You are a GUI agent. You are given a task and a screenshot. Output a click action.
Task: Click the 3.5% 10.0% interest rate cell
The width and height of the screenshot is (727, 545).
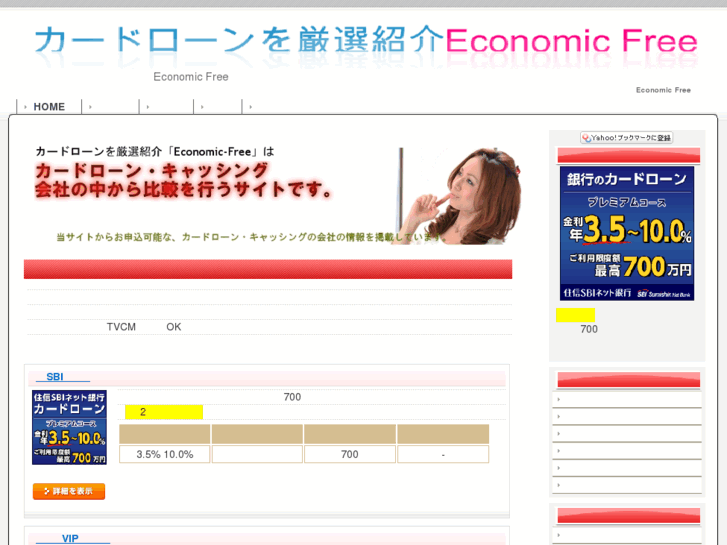tap(165, 455)
